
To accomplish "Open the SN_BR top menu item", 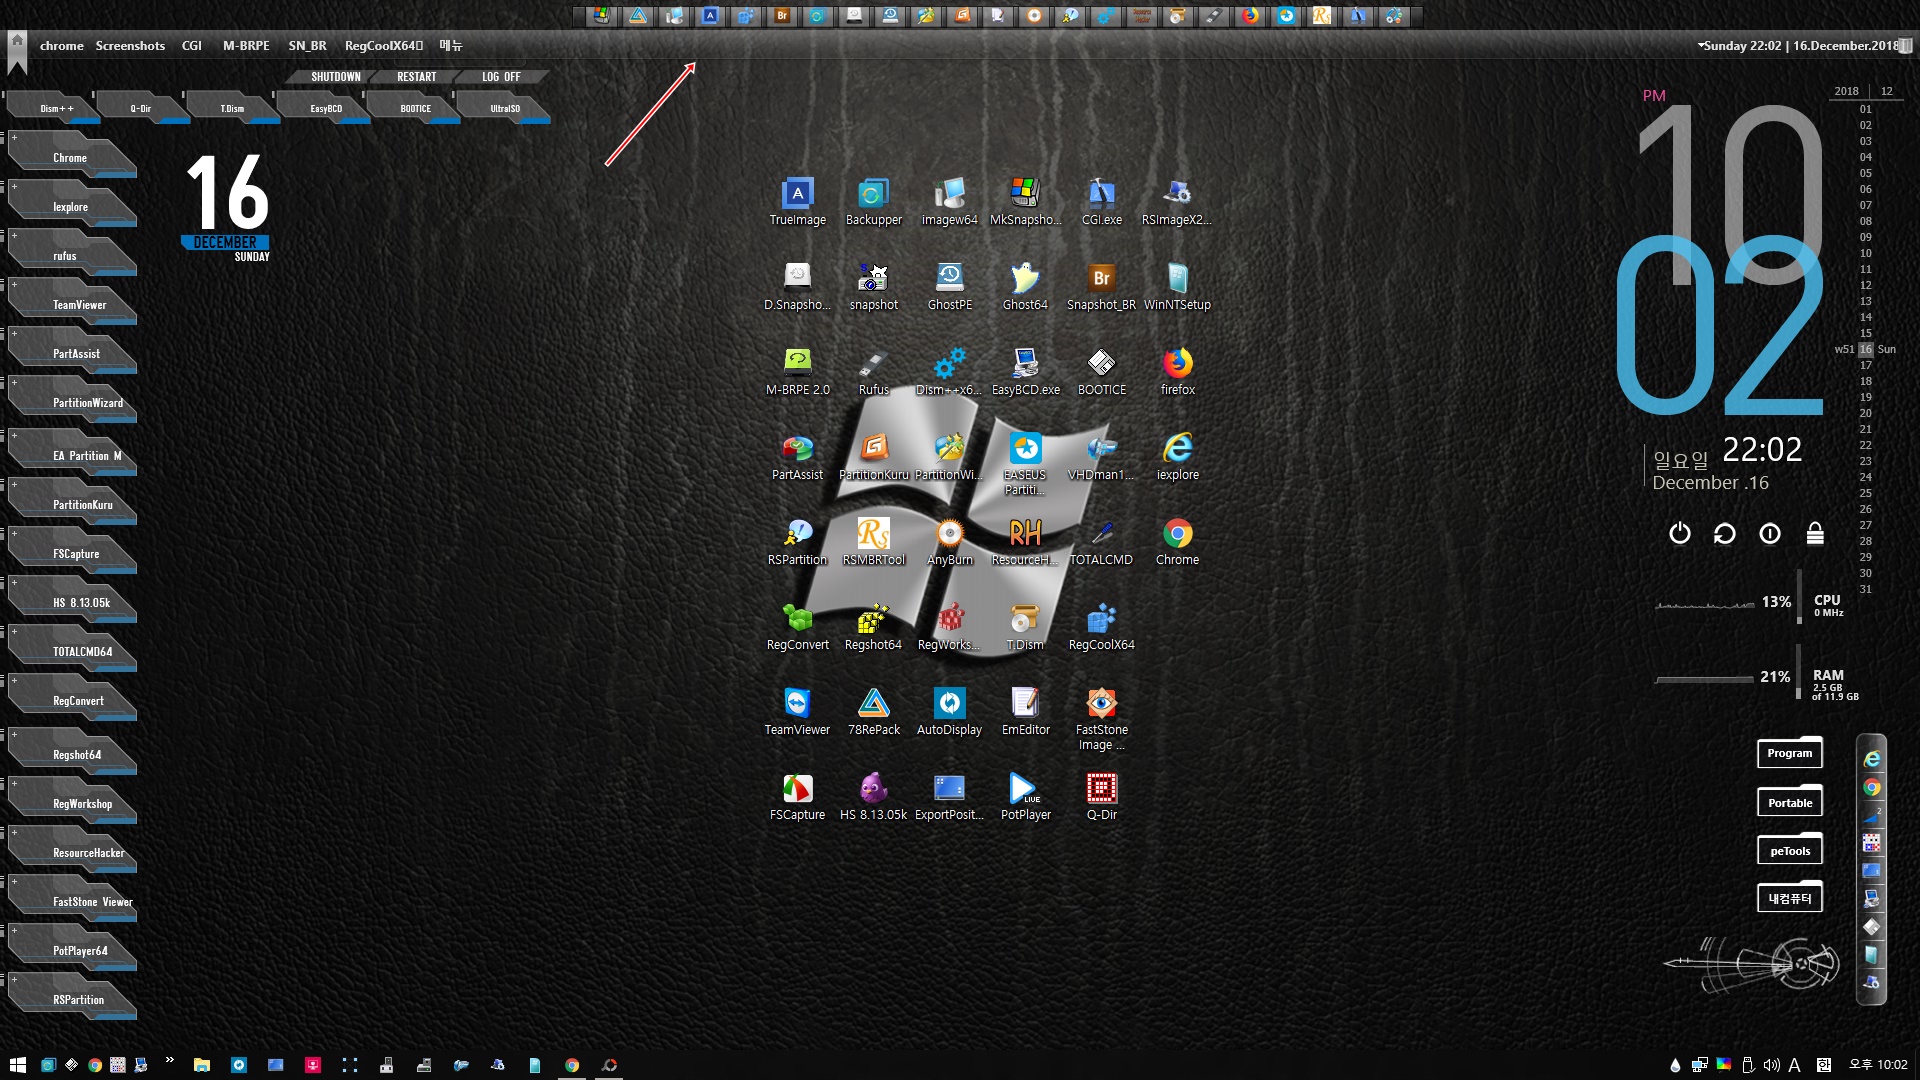I will pyautogui.click(x=307, y=46).
